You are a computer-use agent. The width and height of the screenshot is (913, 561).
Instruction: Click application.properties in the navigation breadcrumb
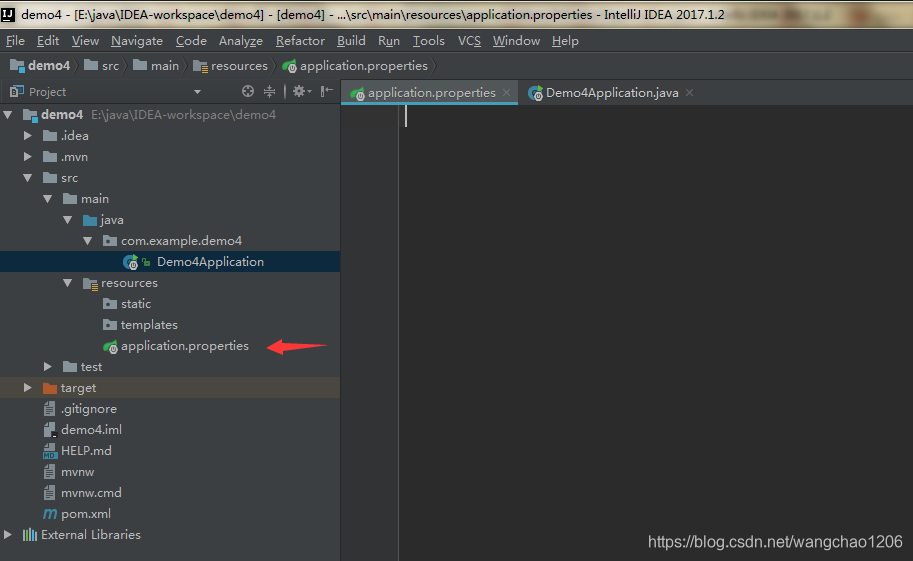pos(355,66)
